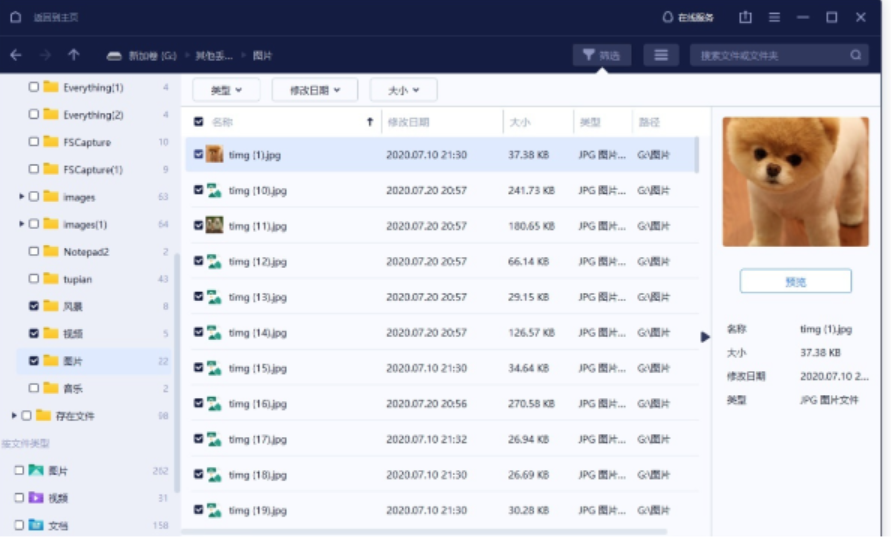Screen dimensions: 891x540
Task: Click the file list vertical scrollbar
Action: (x=696, y=155)
